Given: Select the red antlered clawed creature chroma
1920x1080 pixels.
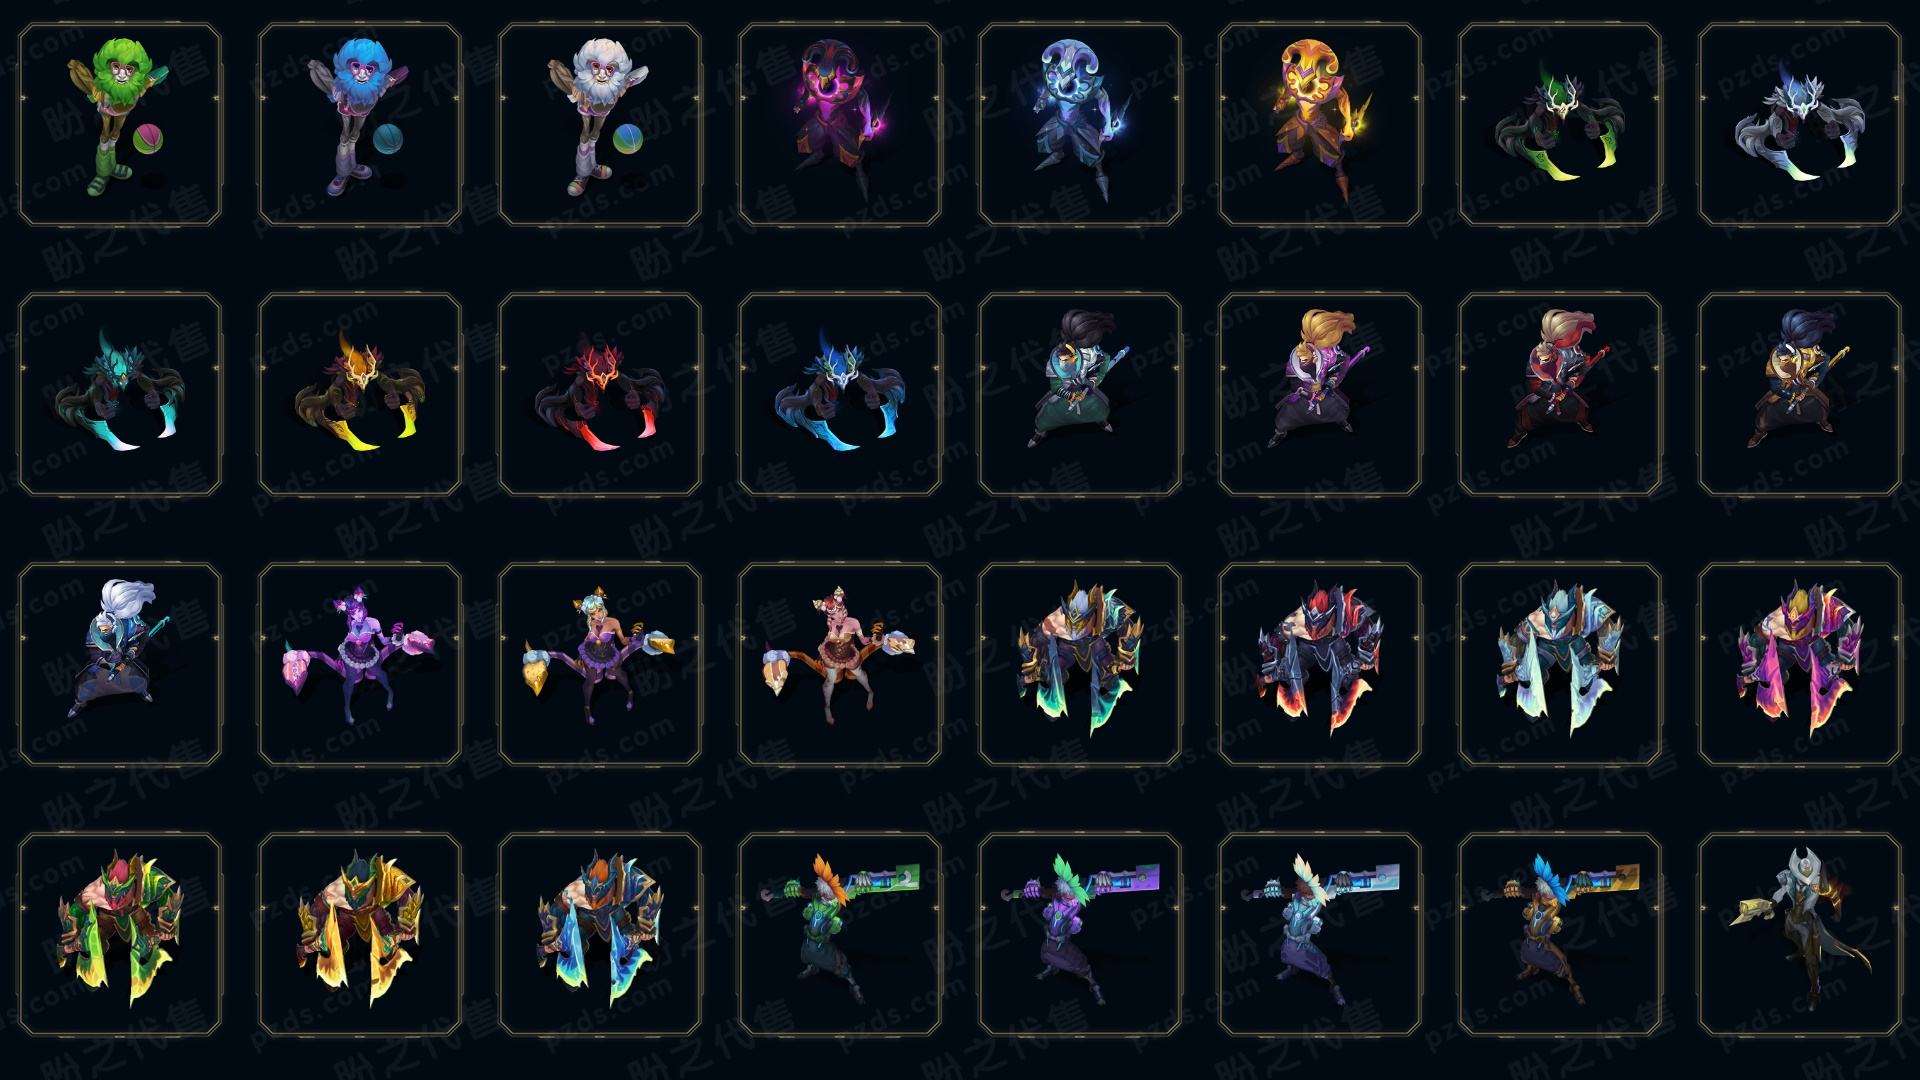Looking at the screenshot, I should pyautogui.click(x=600, y=394).
